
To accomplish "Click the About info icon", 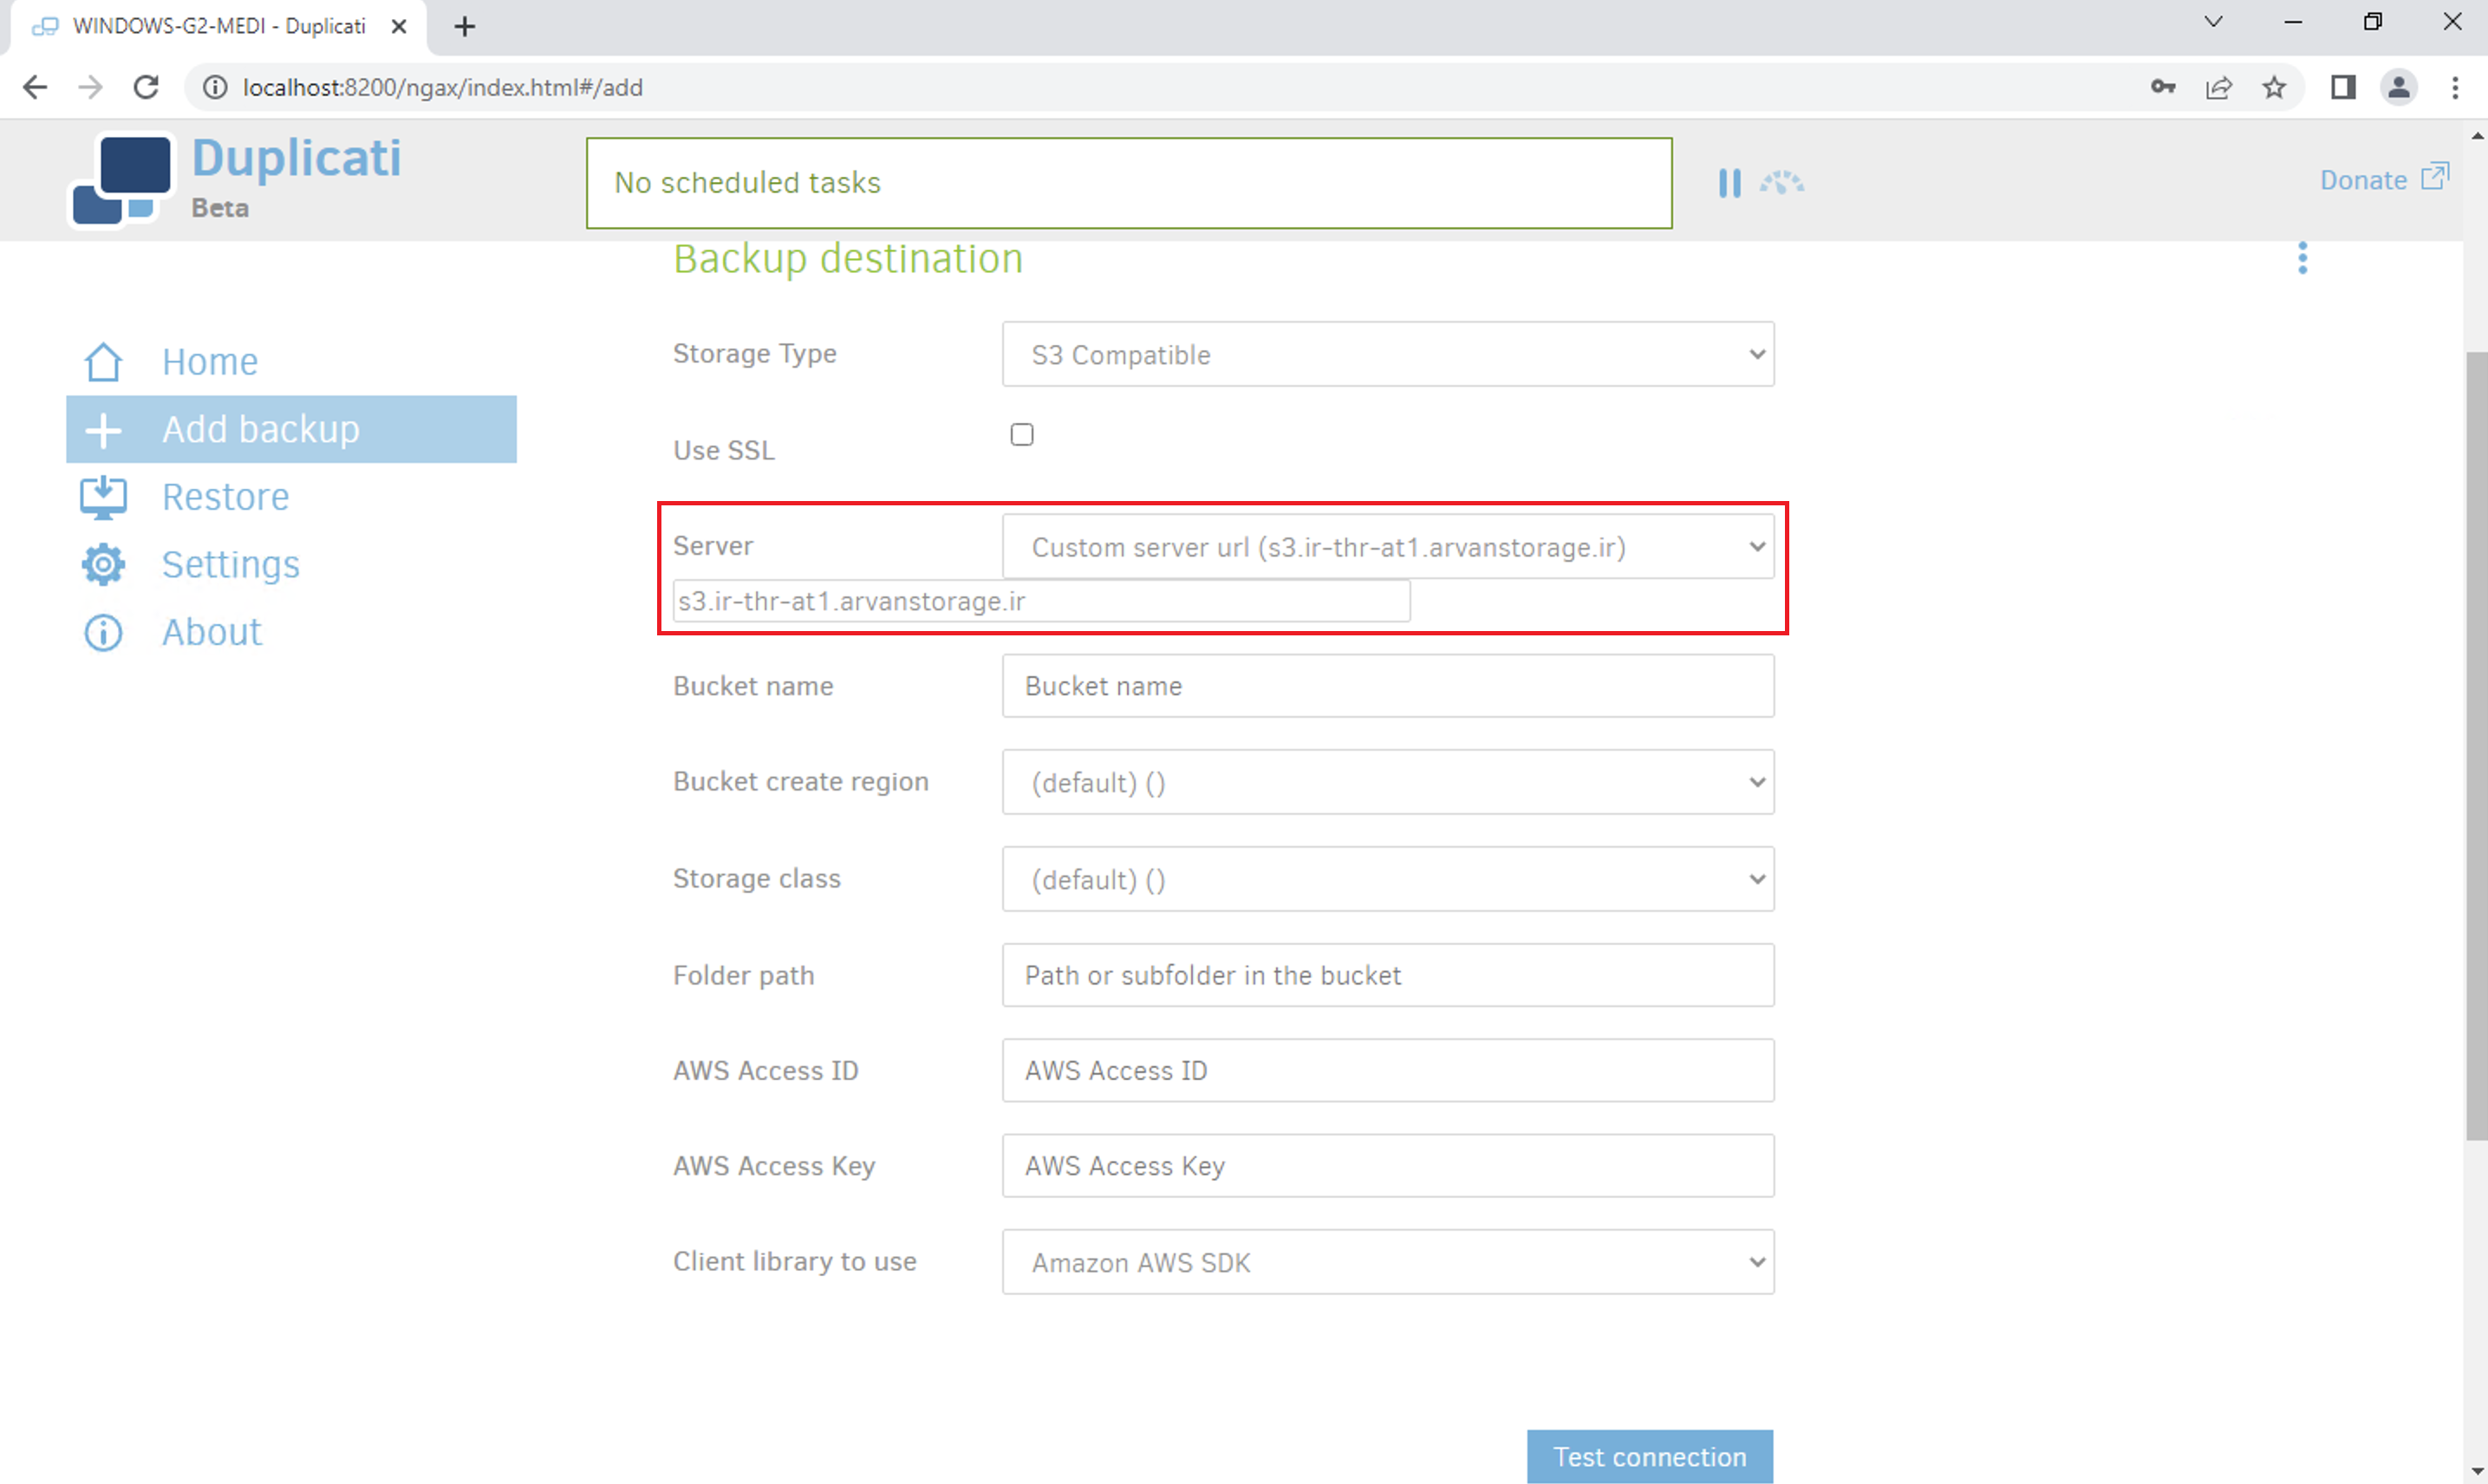I will [103, 633].
